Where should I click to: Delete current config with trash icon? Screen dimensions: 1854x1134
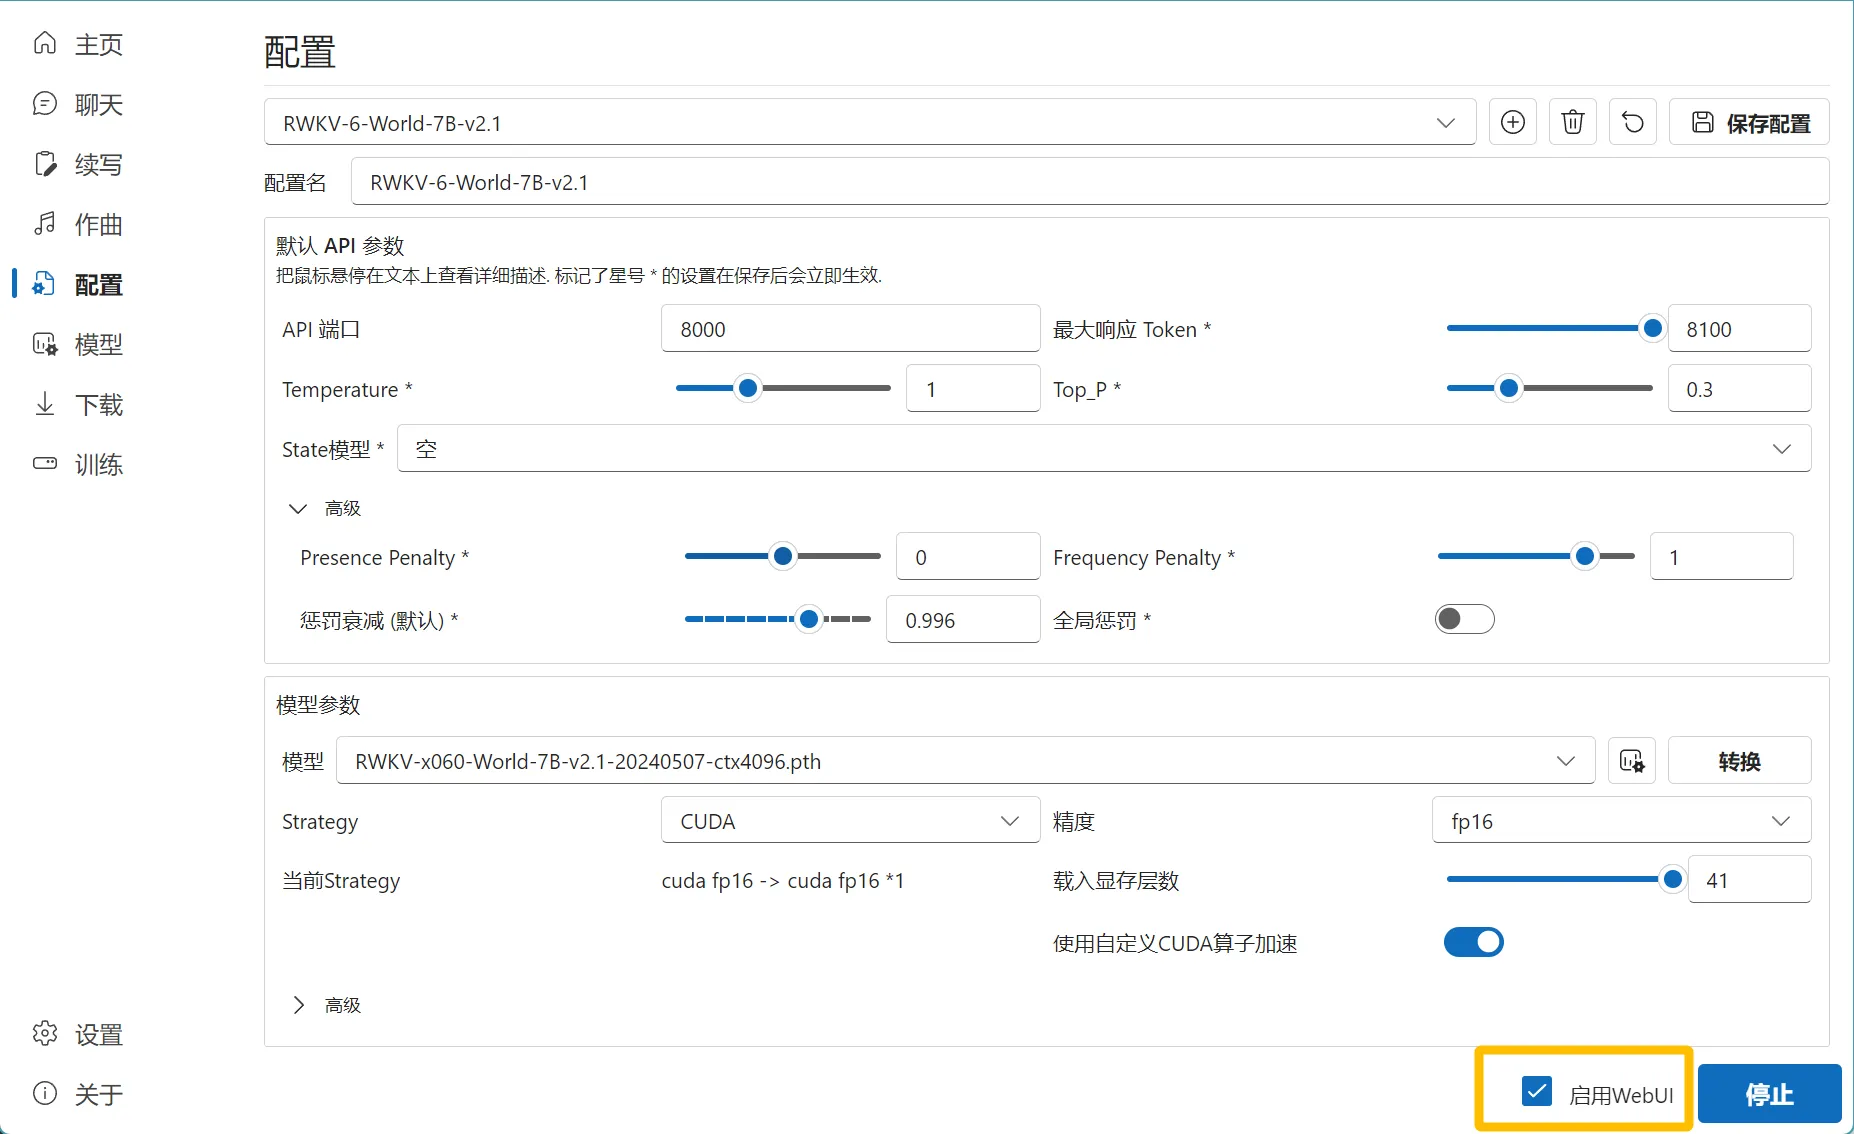(1573, 122)
